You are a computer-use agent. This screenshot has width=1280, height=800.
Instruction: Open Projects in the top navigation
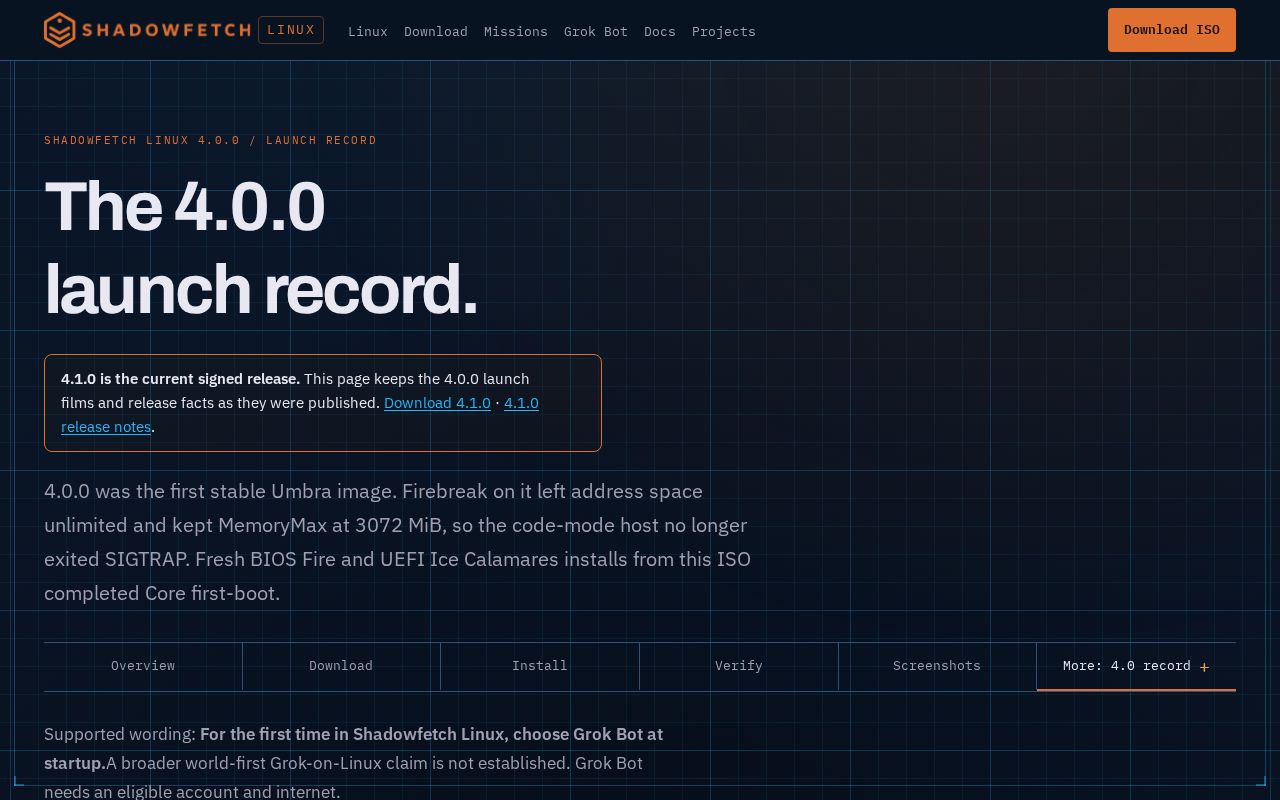pyautogui.click(x=724, y=31)
